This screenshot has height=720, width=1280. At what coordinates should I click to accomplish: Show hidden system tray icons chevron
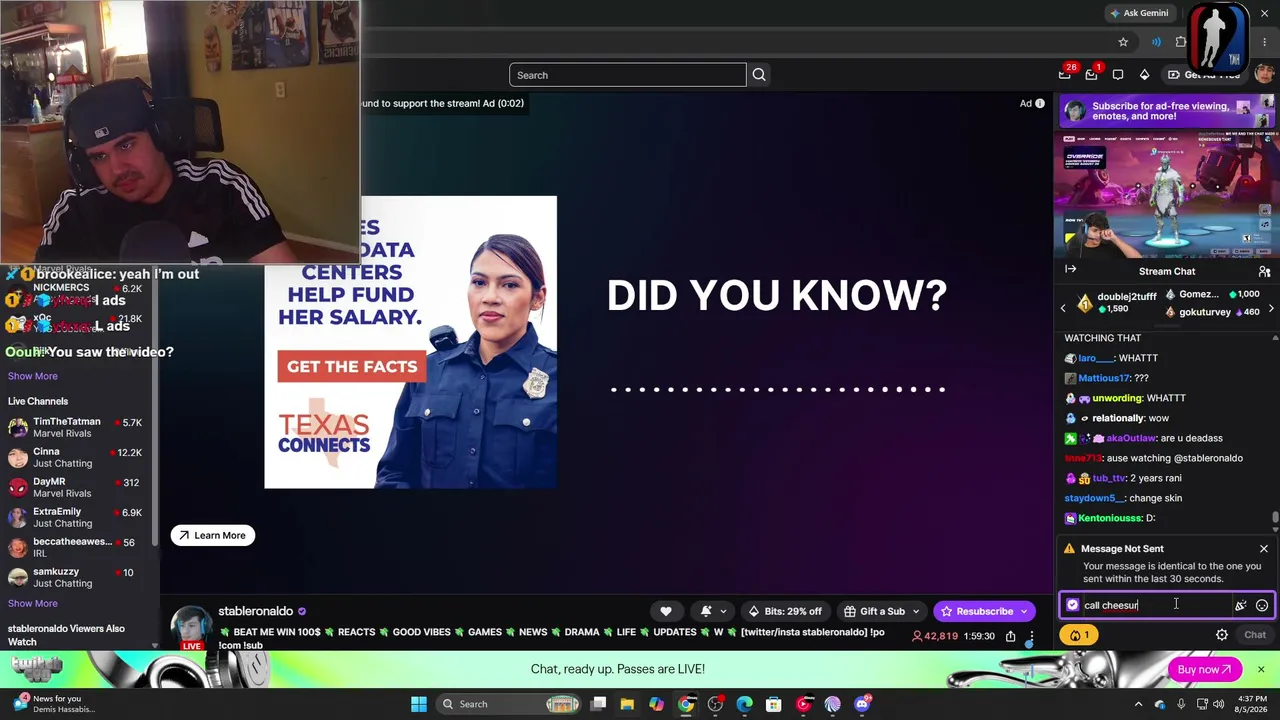click(x=1138, y=704)
